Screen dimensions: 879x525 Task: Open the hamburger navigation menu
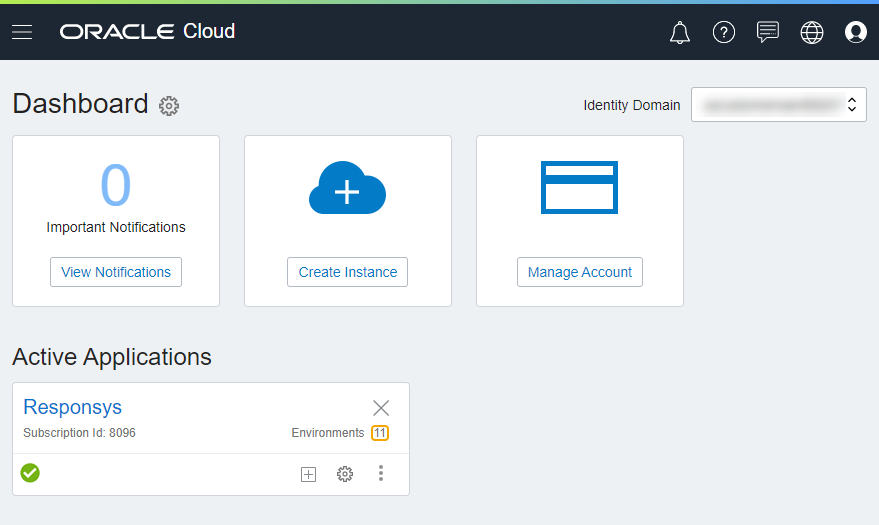22,32
